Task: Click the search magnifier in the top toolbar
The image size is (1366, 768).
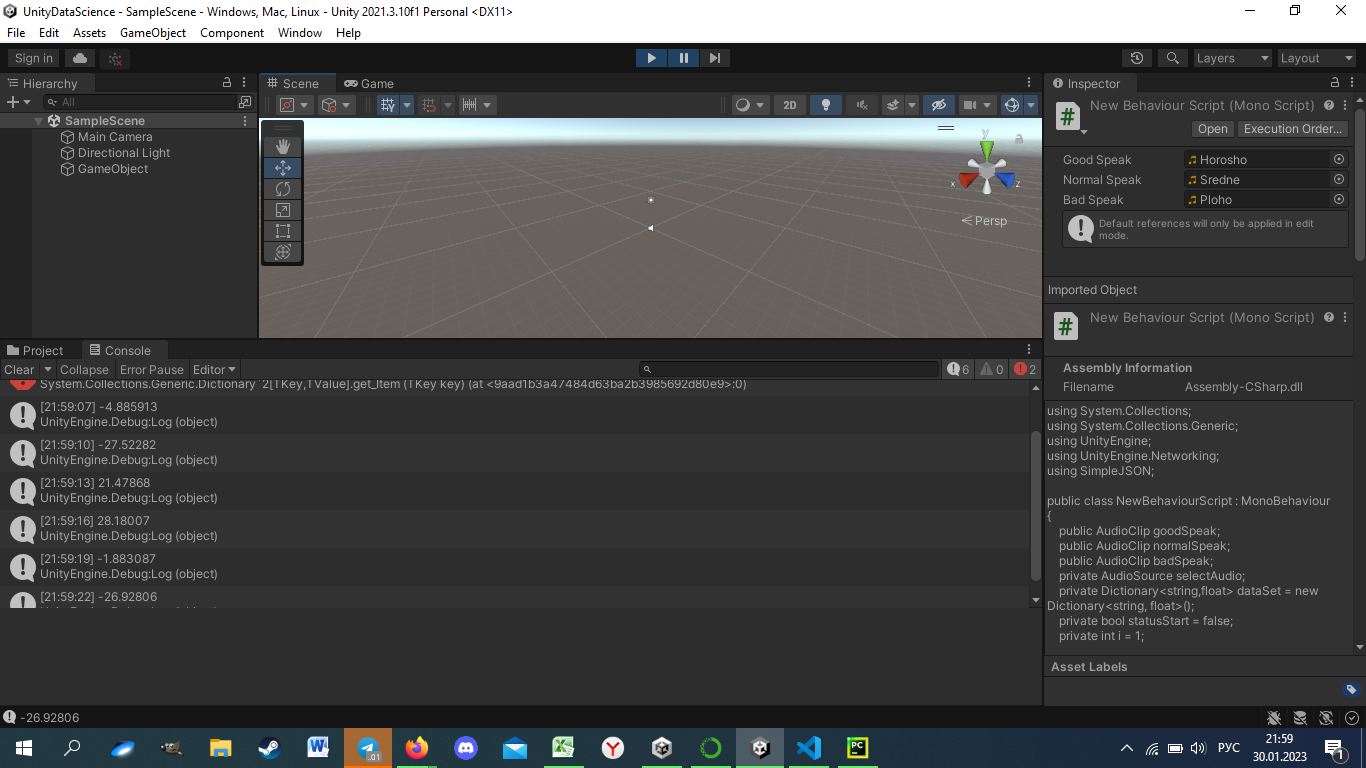Action: 1172,57
